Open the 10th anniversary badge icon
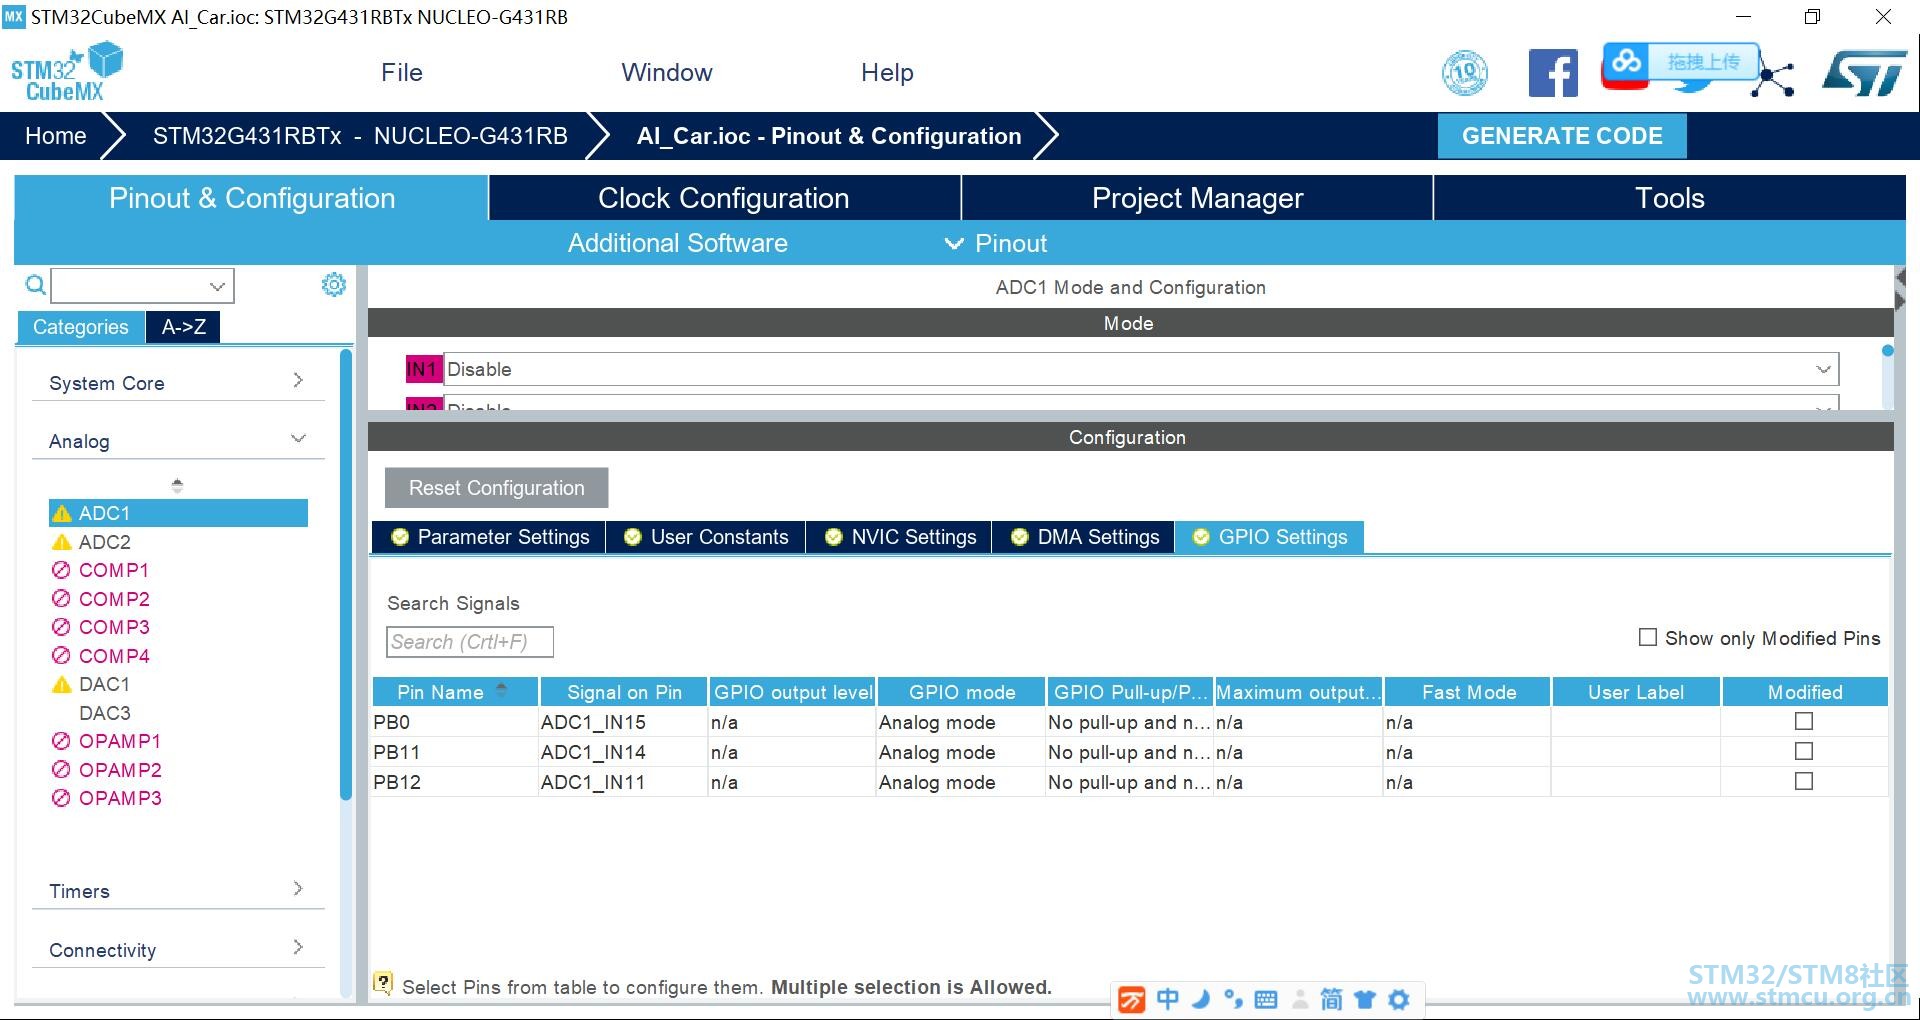Viewport: 1920px width, 1020px height. coord(1465,73)
